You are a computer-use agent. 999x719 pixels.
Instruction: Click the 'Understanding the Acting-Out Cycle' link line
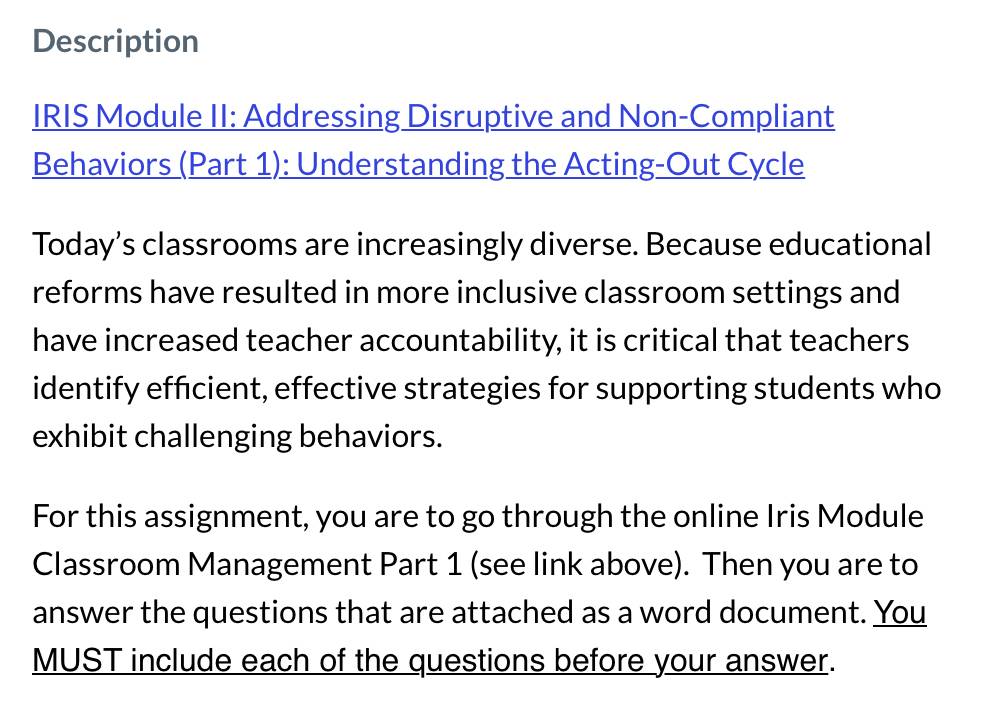(x=550, y=164)
